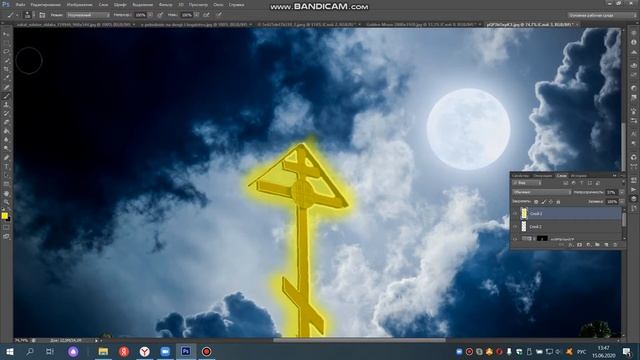640x360 pixels.
Task: Toggle lock position
Action: click(x=551, y=202)
